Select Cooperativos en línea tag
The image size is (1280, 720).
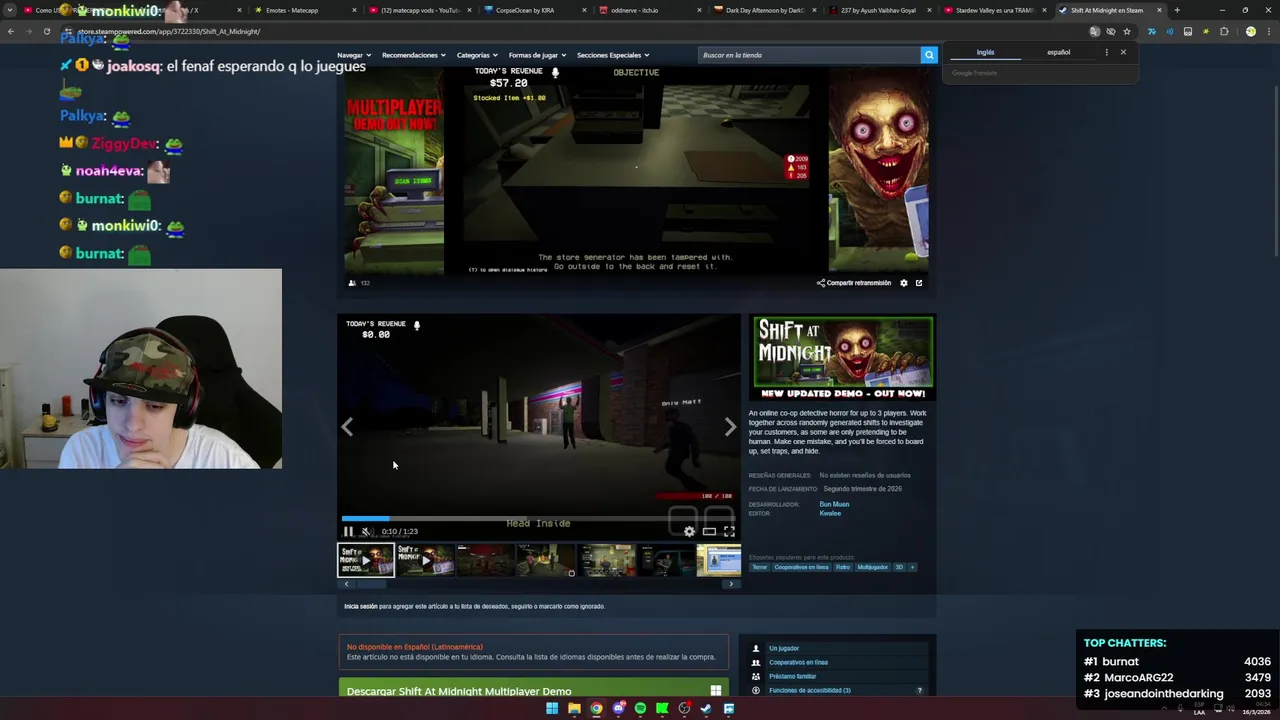[801, 567]
